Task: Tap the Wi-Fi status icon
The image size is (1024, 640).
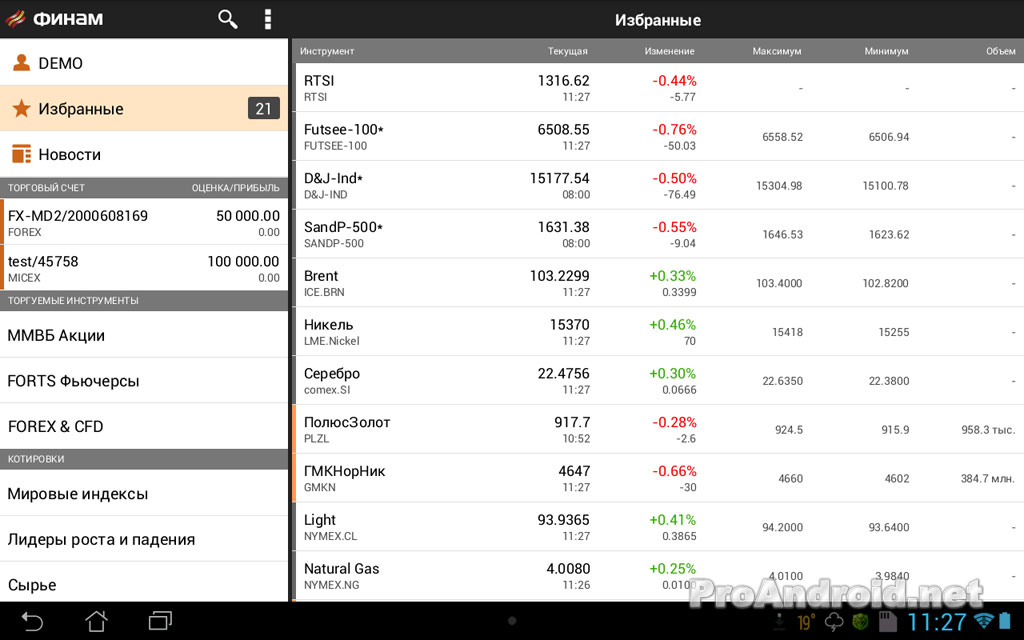Action: click(x=982, y=620)
